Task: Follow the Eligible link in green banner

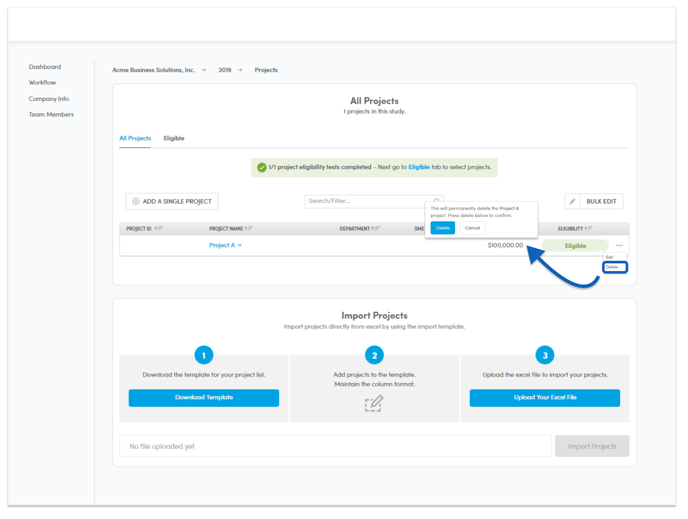Action: pyautogui.click(x=419, y=167)
